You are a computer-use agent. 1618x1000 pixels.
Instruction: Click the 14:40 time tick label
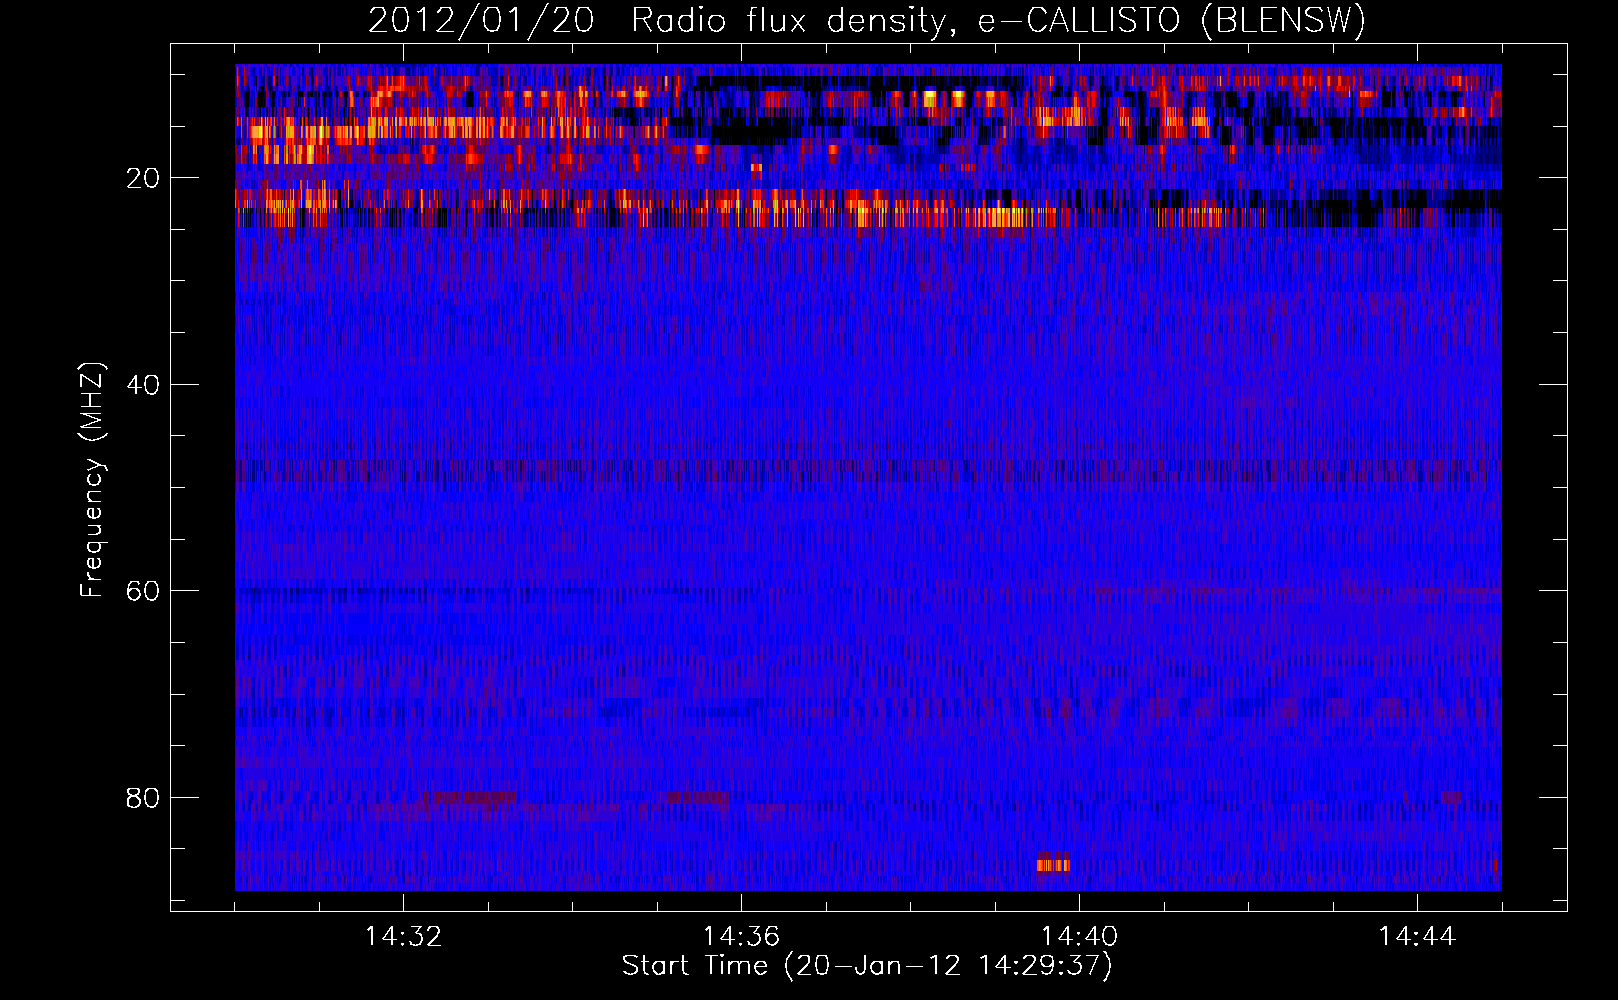click(x=1079, y=937)
